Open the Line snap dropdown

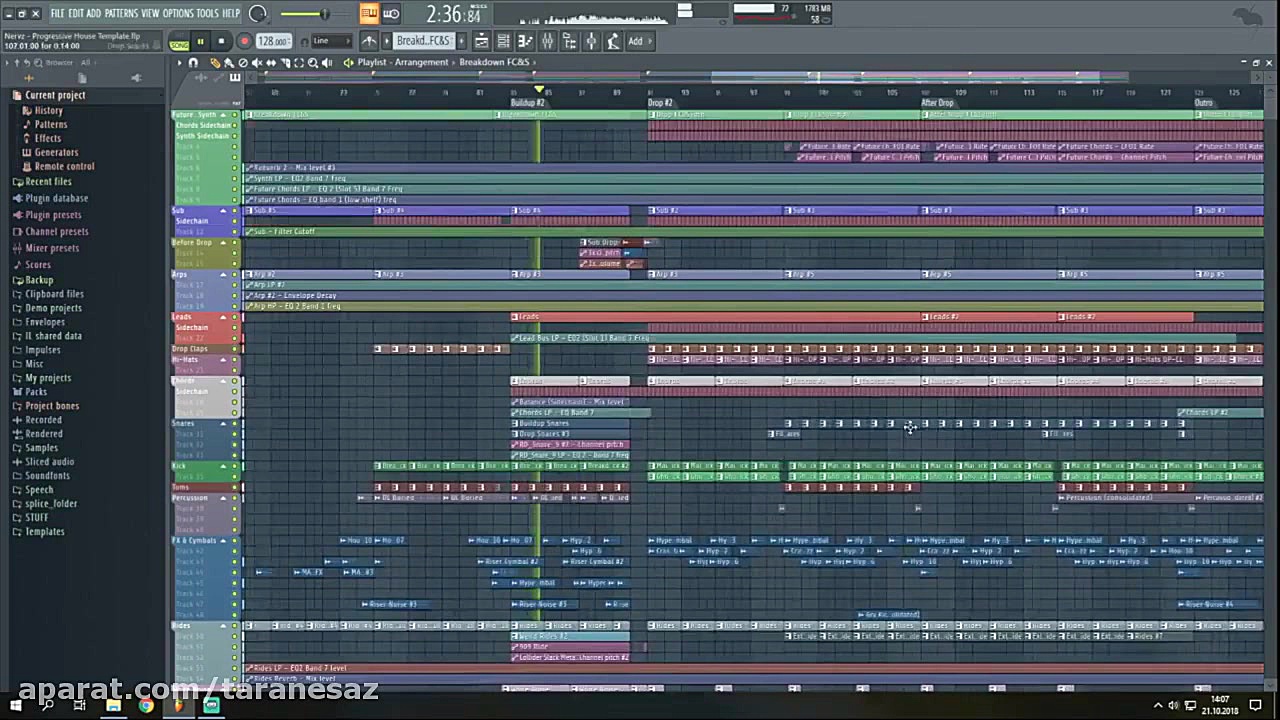pyautogui.click(x=330, y=41)
